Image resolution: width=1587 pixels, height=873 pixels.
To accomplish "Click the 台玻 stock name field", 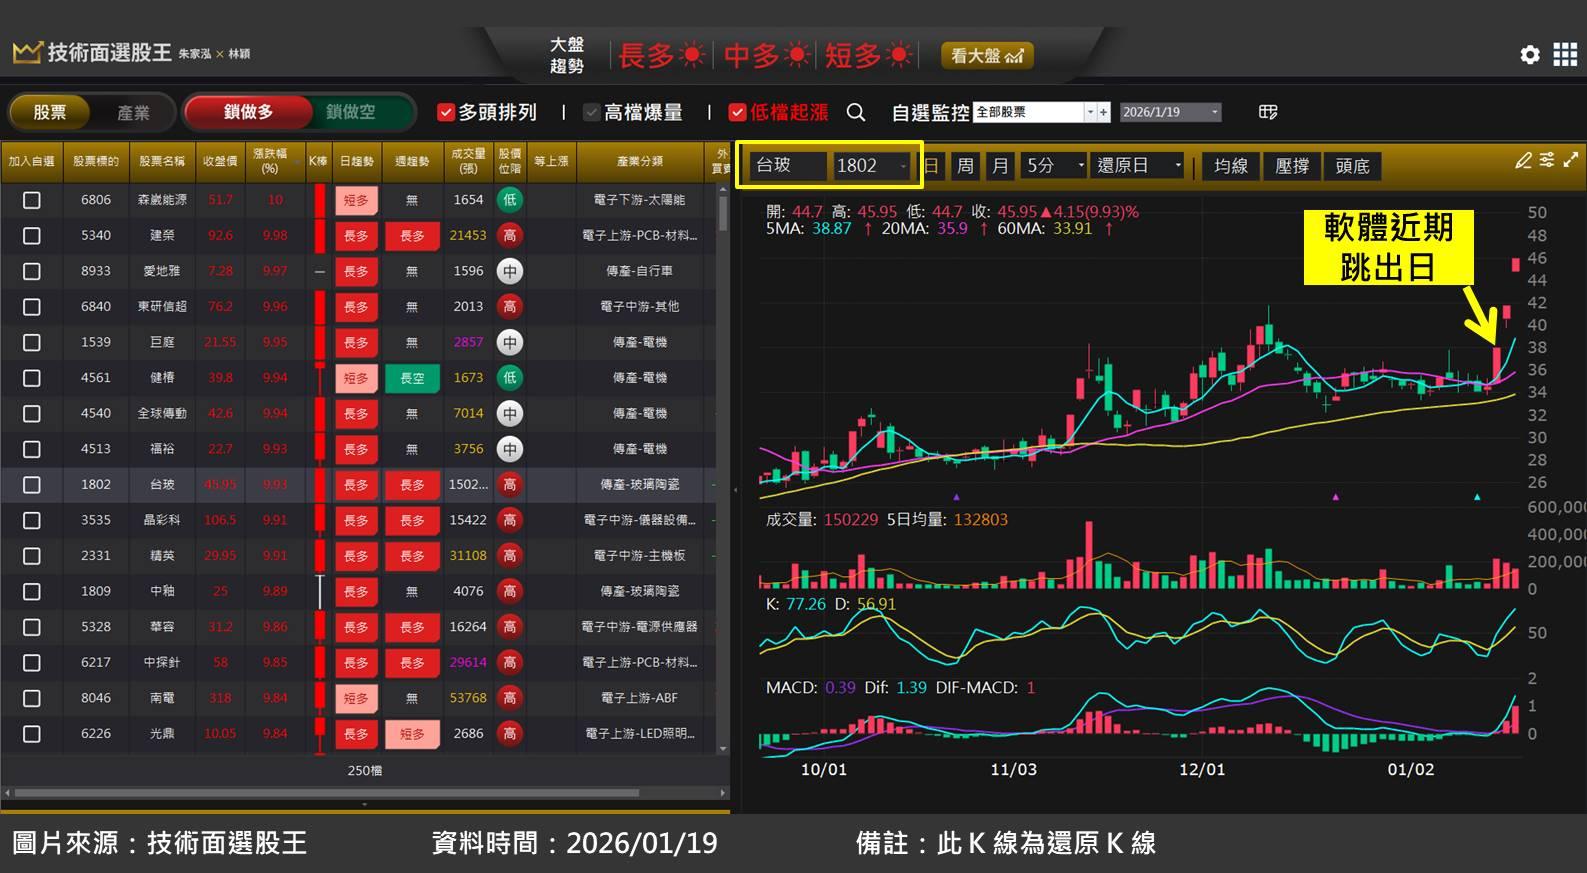I will (789, 165).
